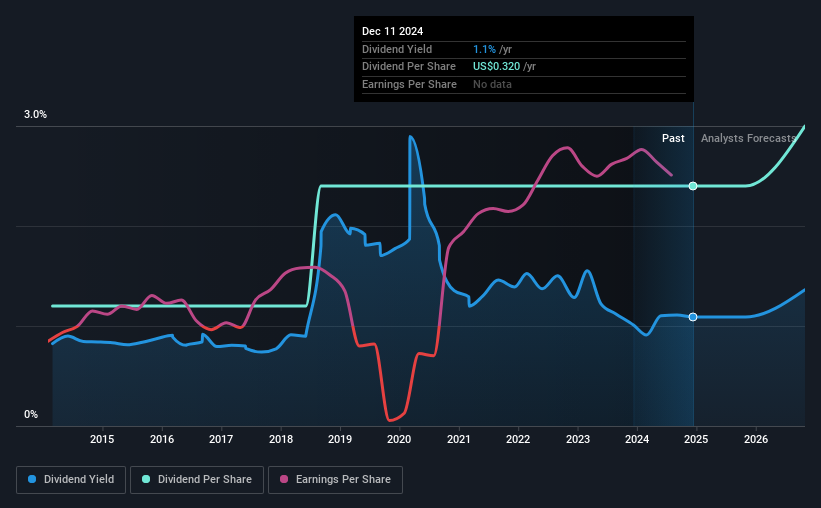Image resolution: width=821 pixels, height=508 pixels.
Task: Click the 2022 x-axis label
Action: [518, 439]
